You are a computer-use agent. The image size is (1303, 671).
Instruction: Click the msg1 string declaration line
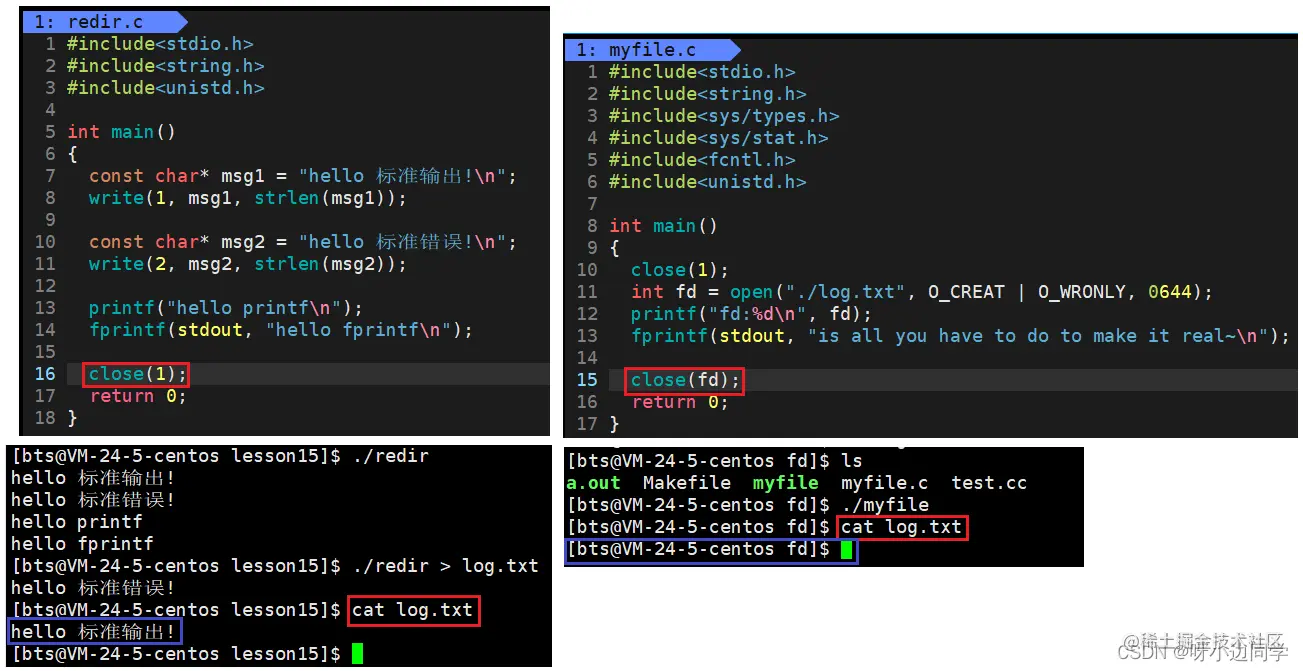[x=303, y=176]
